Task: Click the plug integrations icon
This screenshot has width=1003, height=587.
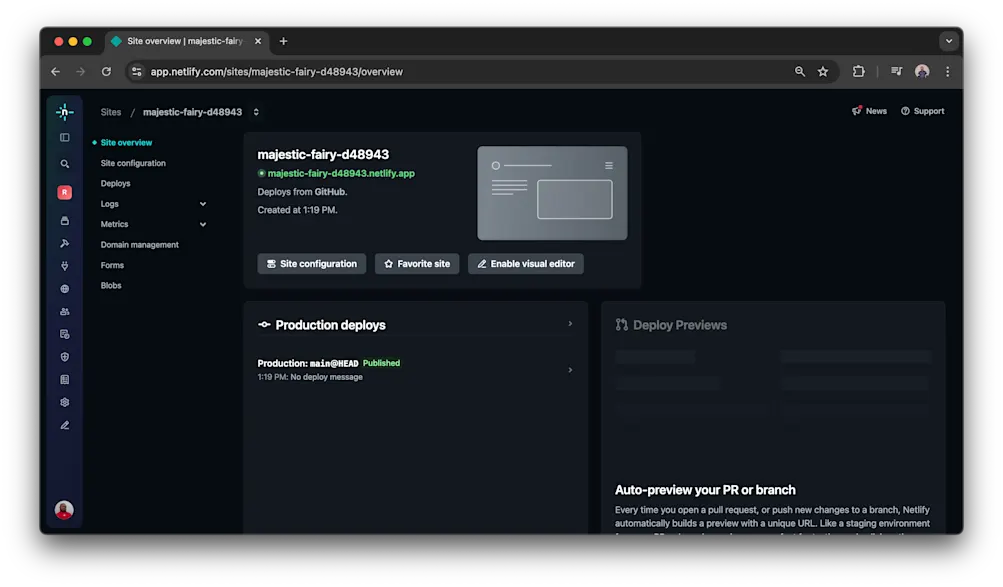Action: tap(64, 265)
